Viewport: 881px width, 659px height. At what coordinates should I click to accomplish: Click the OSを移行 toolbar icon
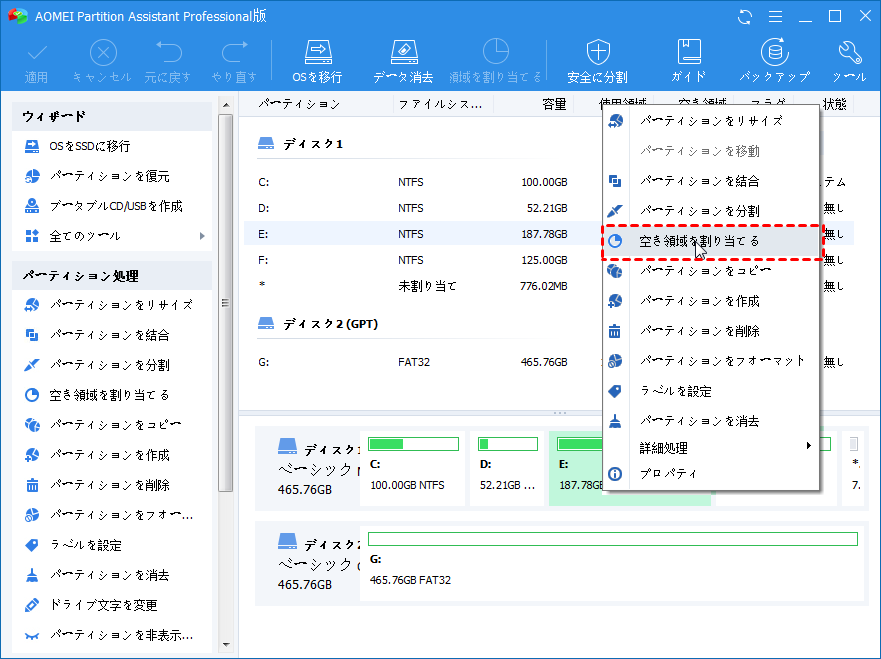pos(317,61)
